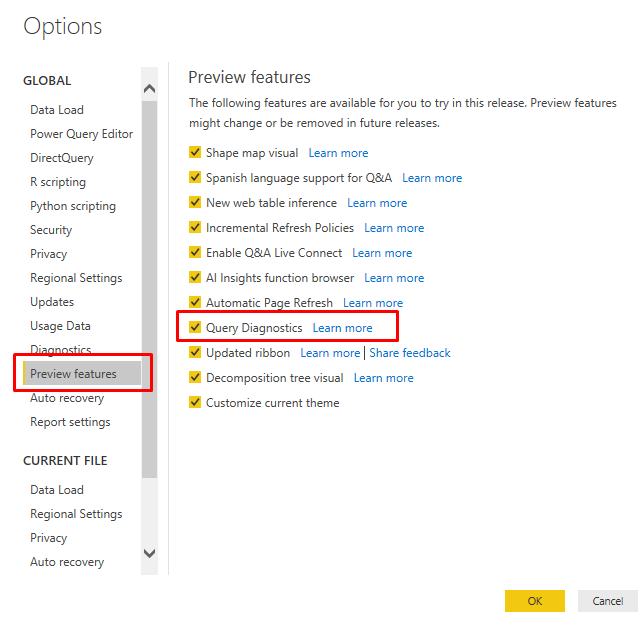644x625 pixels.
Task: Open Learn more for Automatic Page Refresh
Action: [x=373, y=303]
